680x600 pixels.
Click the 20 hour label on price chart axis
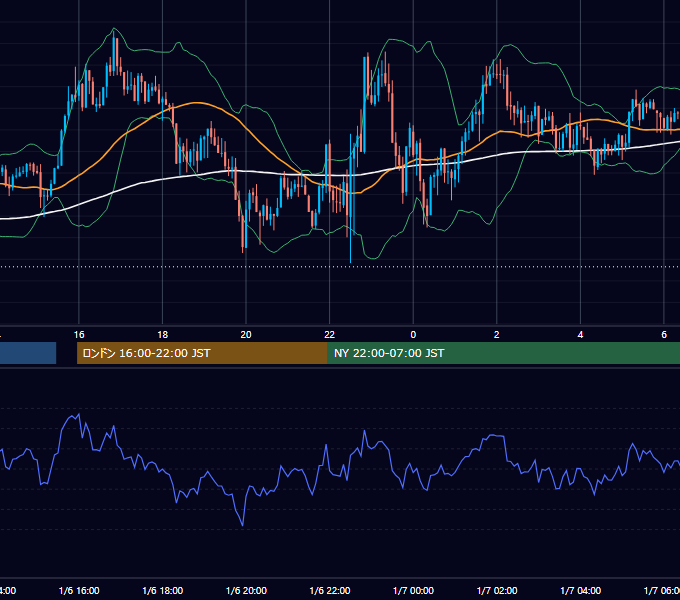click(x=246, y=335)
